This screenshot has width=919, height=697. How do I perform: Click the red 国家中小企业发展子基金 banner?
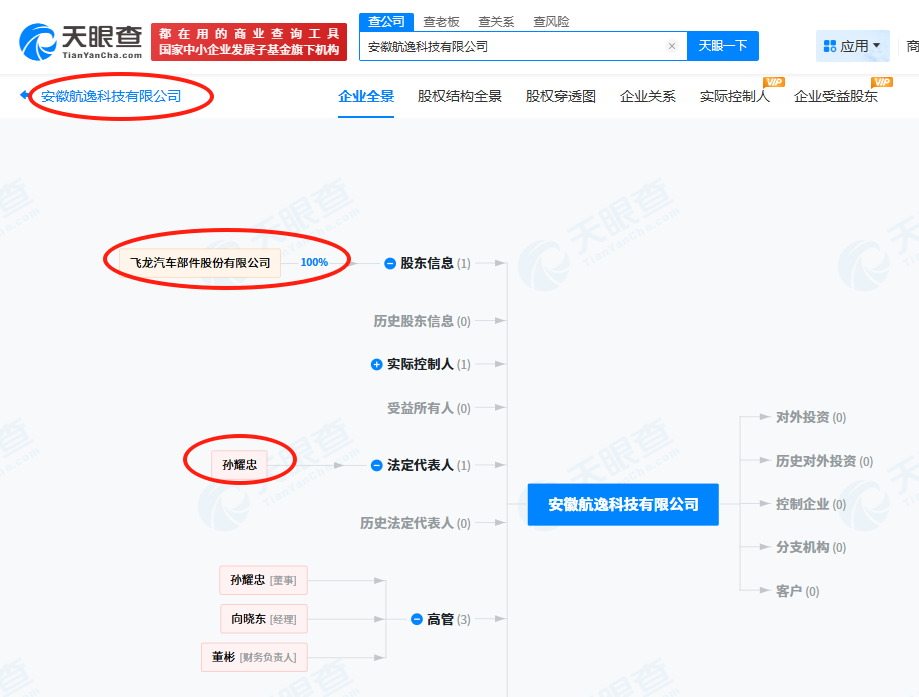coord(249,42)
